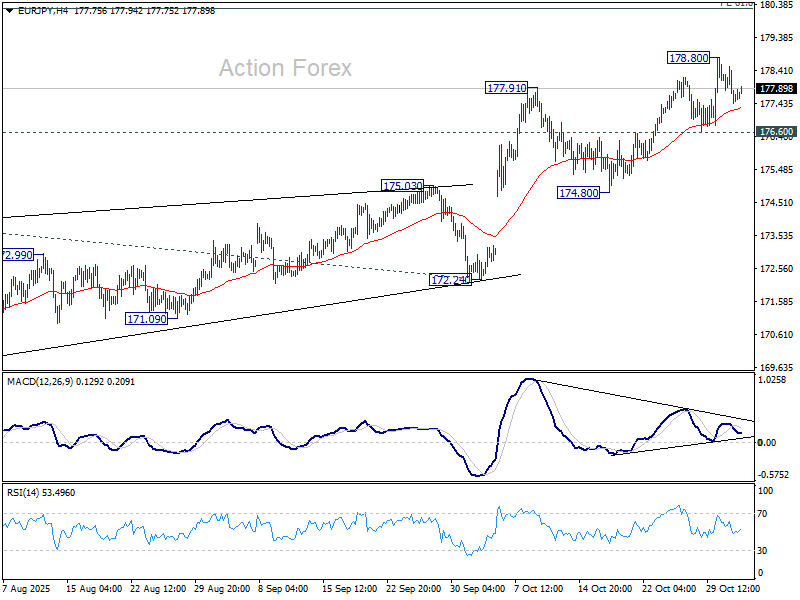Click the 15 Aug 04:00 date label

[94, 588]
